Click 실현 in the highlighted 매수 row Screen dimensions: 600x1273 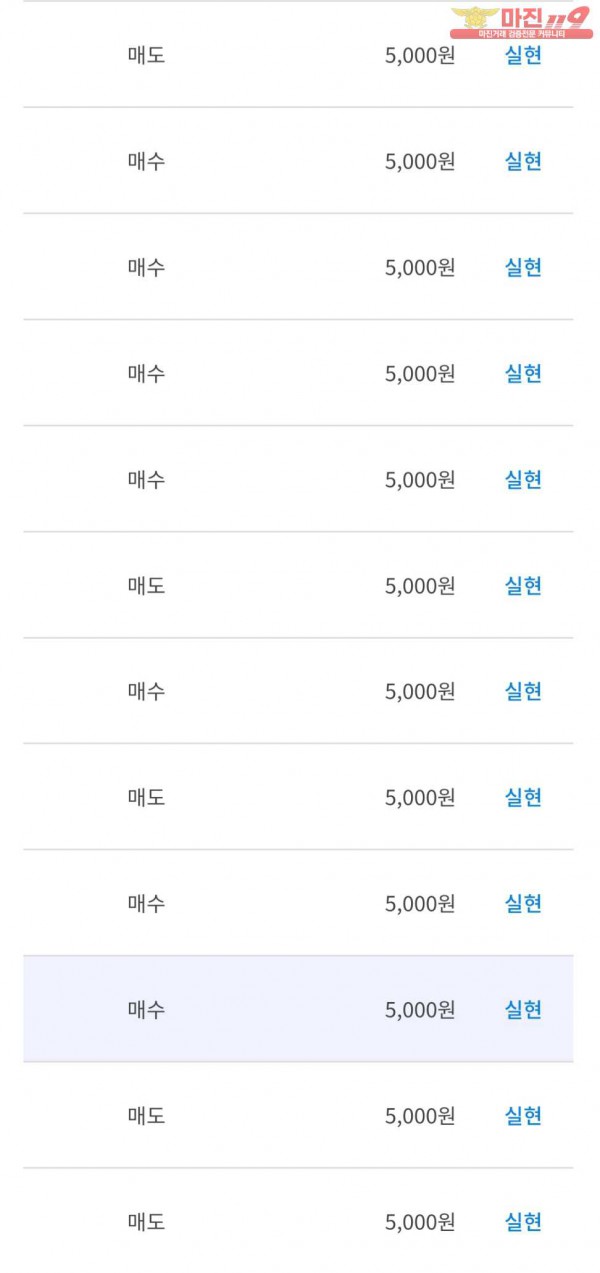[523, 1010]
